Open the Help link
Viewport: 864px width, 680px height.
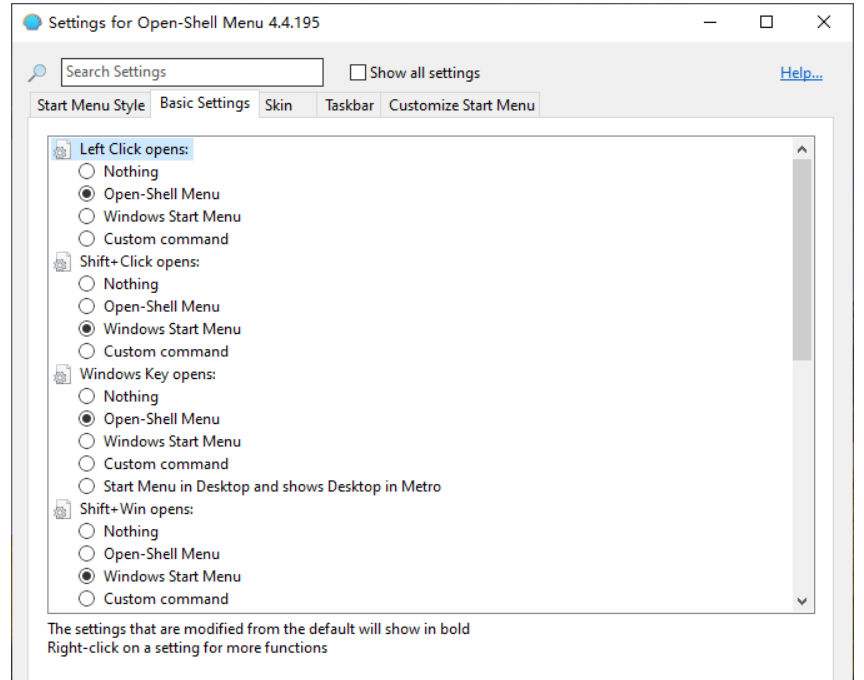pos(801,73)
